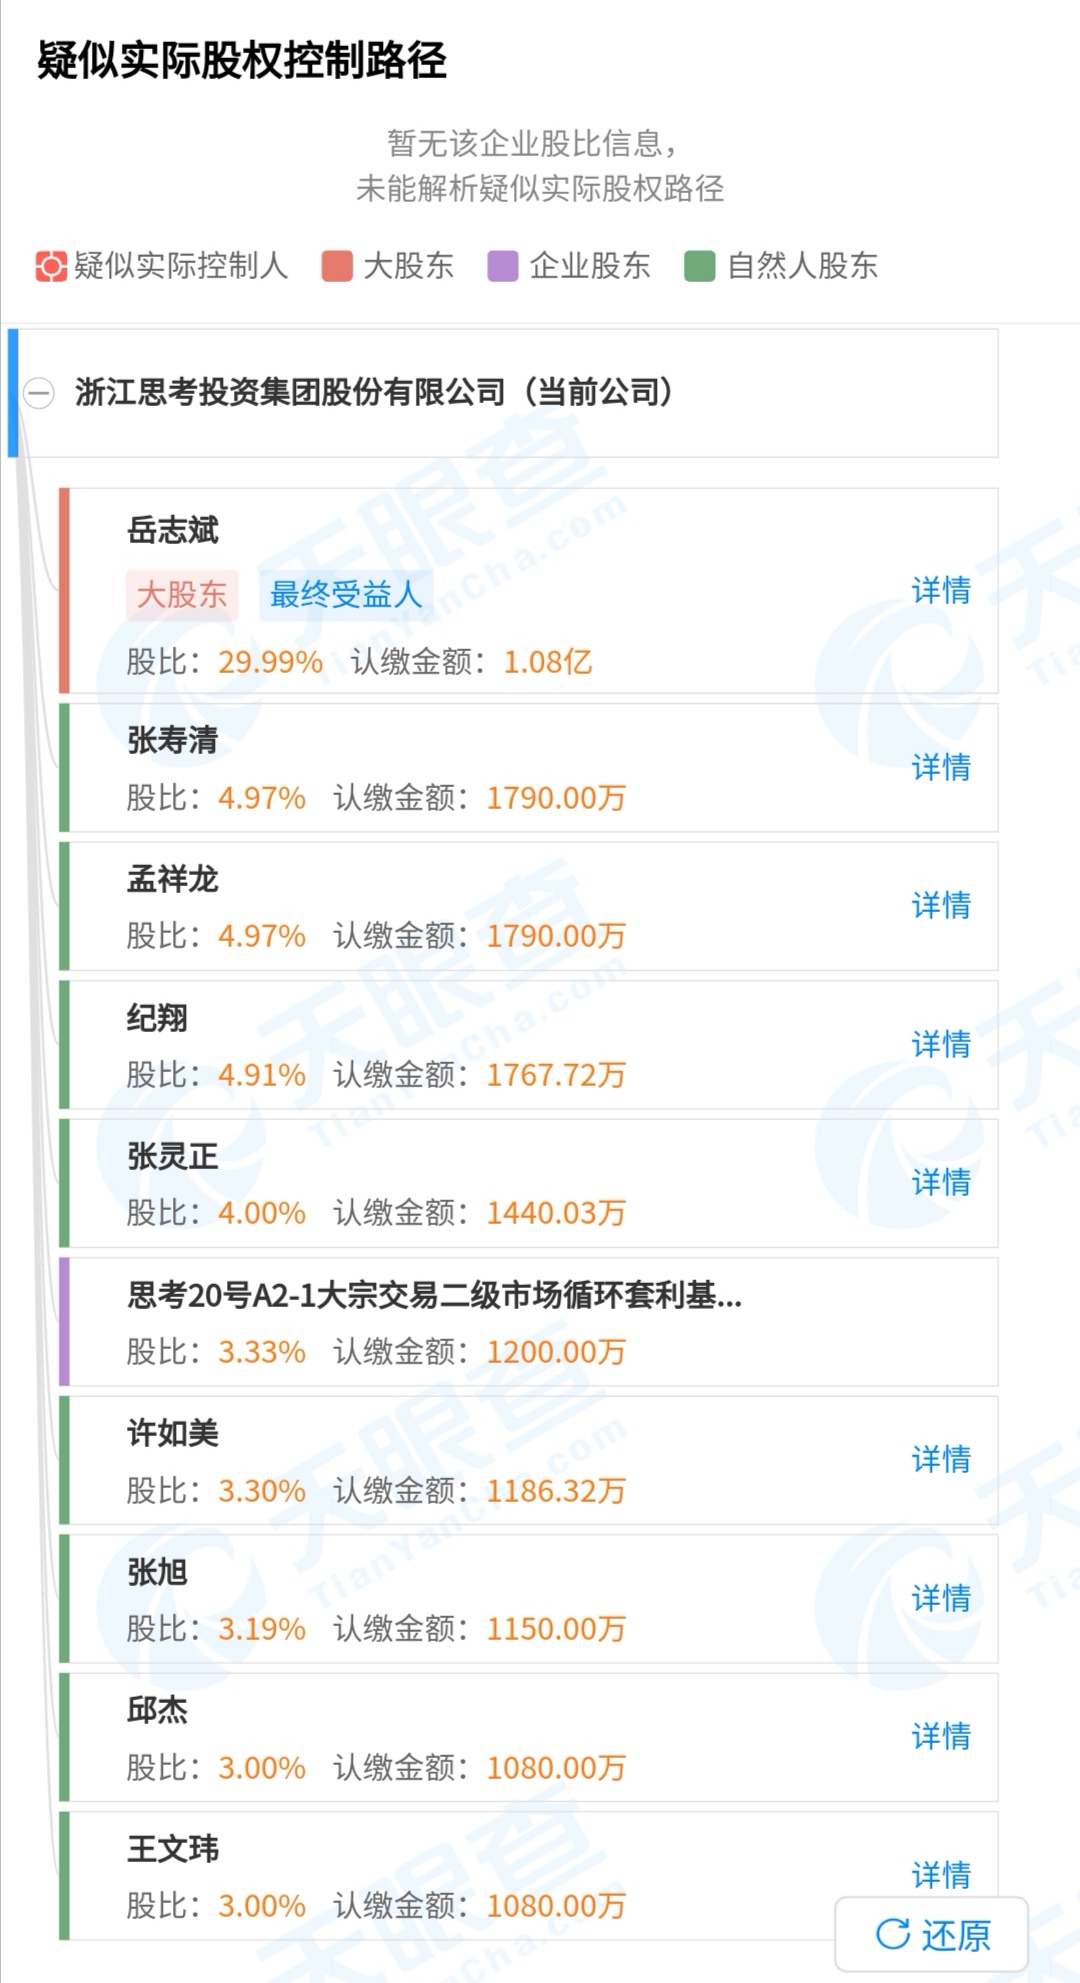This screenshot has height=1983, width=1080.
Task: Click the 大股东 red legend swatch
Action: (337, 266)
